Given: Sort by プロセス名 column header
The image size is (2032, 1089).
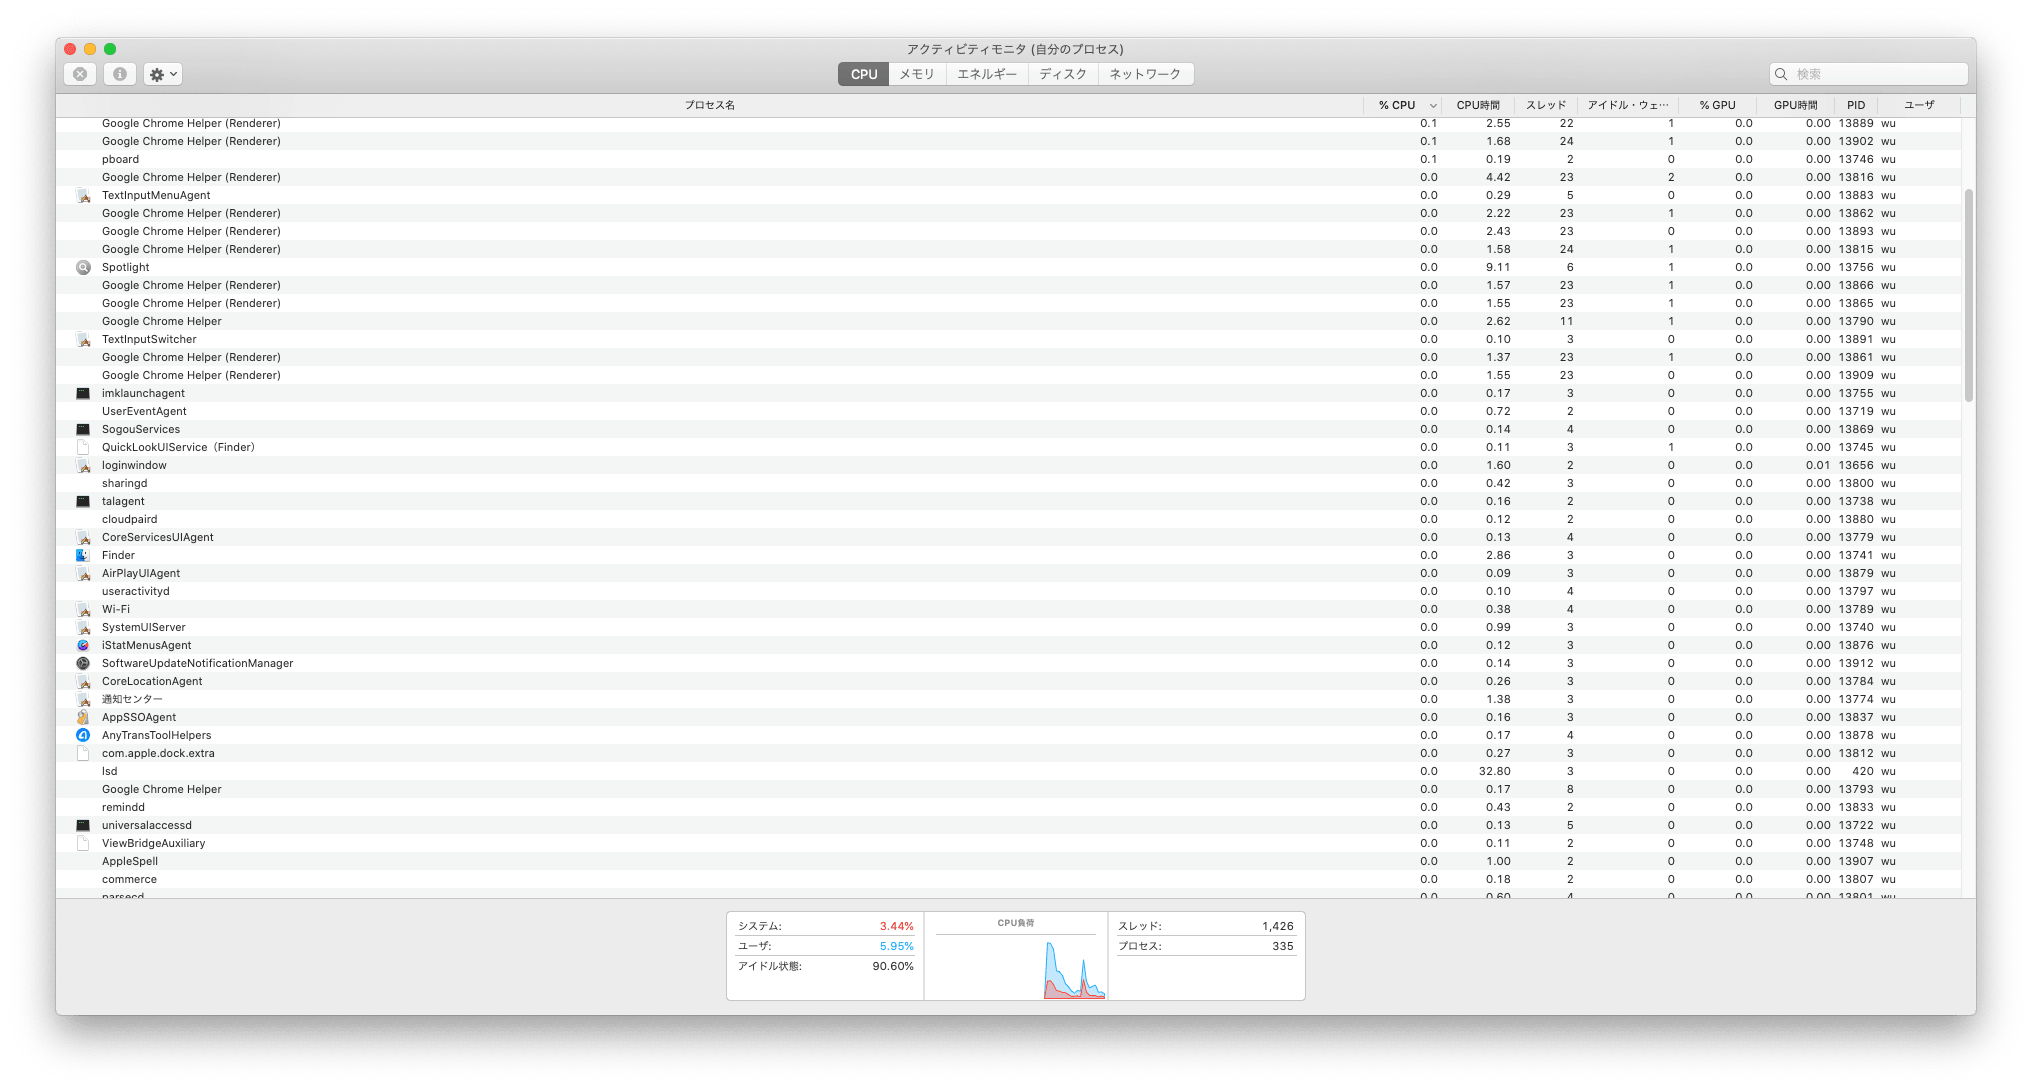Looking at the screenshot, I should (x=710, y=105).
